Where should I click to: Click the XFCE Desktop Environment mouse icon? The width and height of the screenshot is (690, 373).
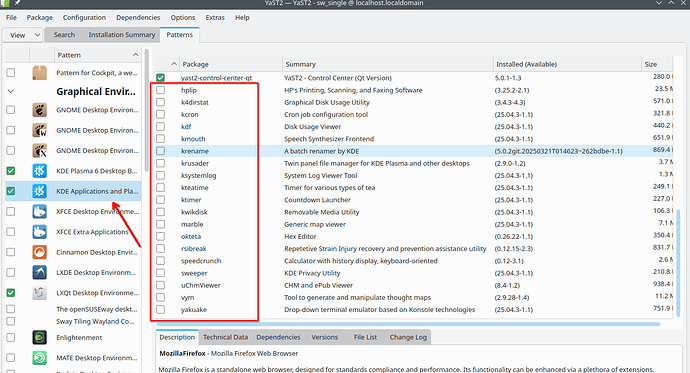click(x=40, y=211)
